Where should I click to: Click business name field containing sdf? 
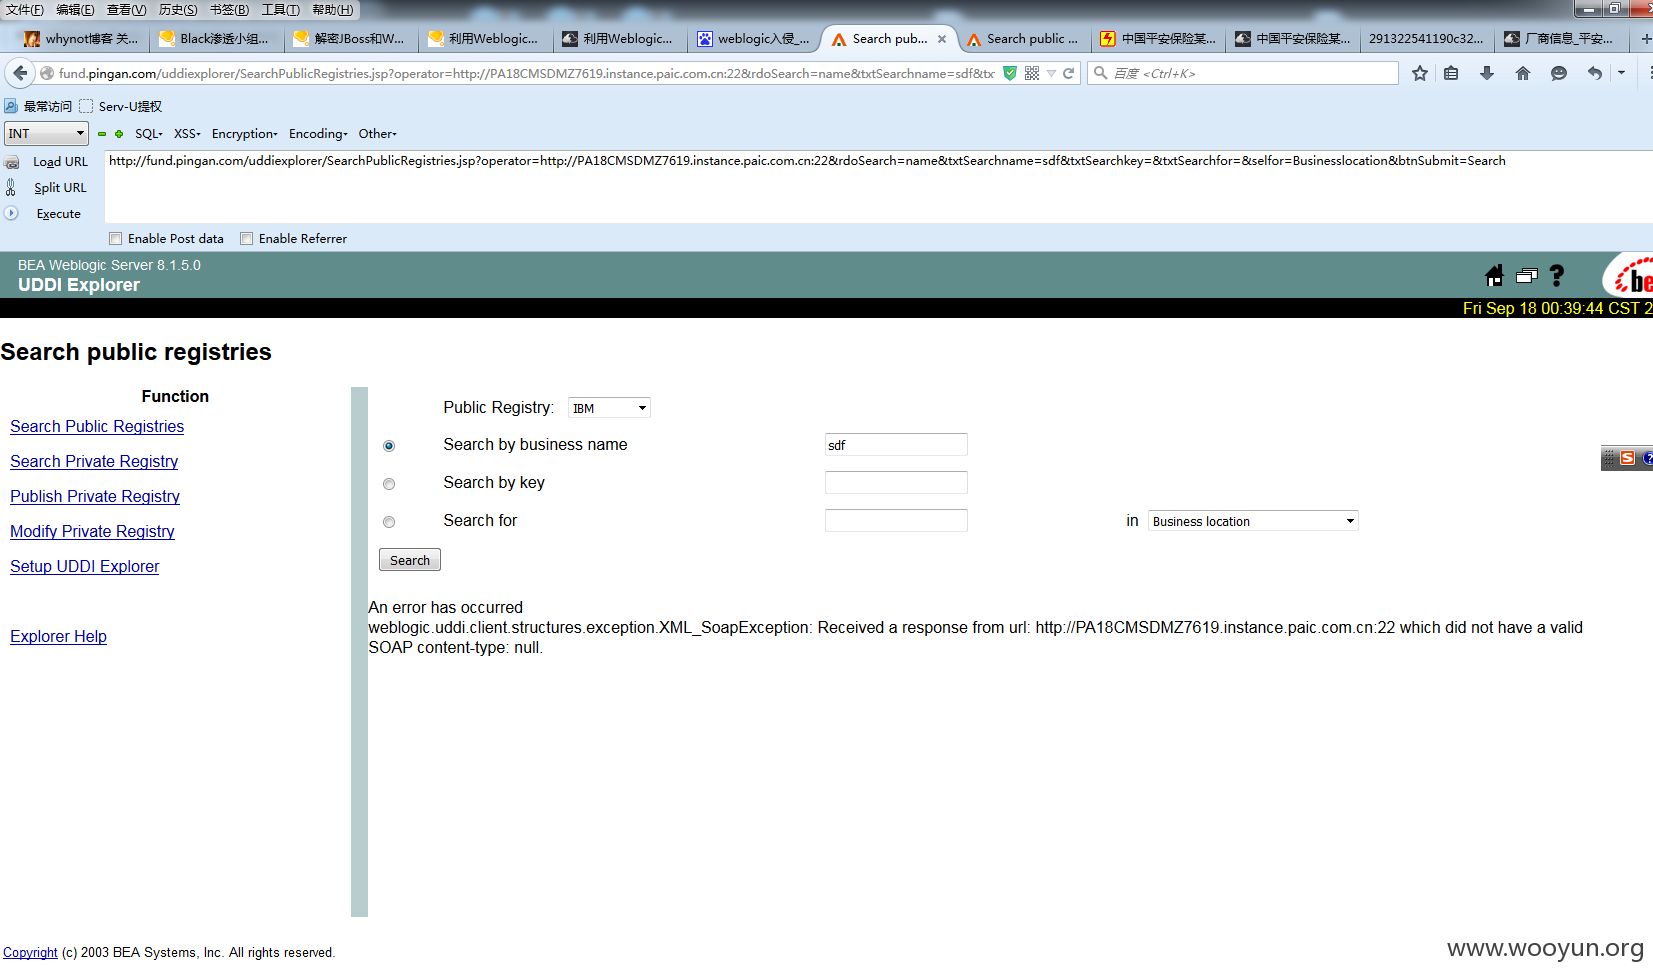pyautogui.click(x=896, y=445)
